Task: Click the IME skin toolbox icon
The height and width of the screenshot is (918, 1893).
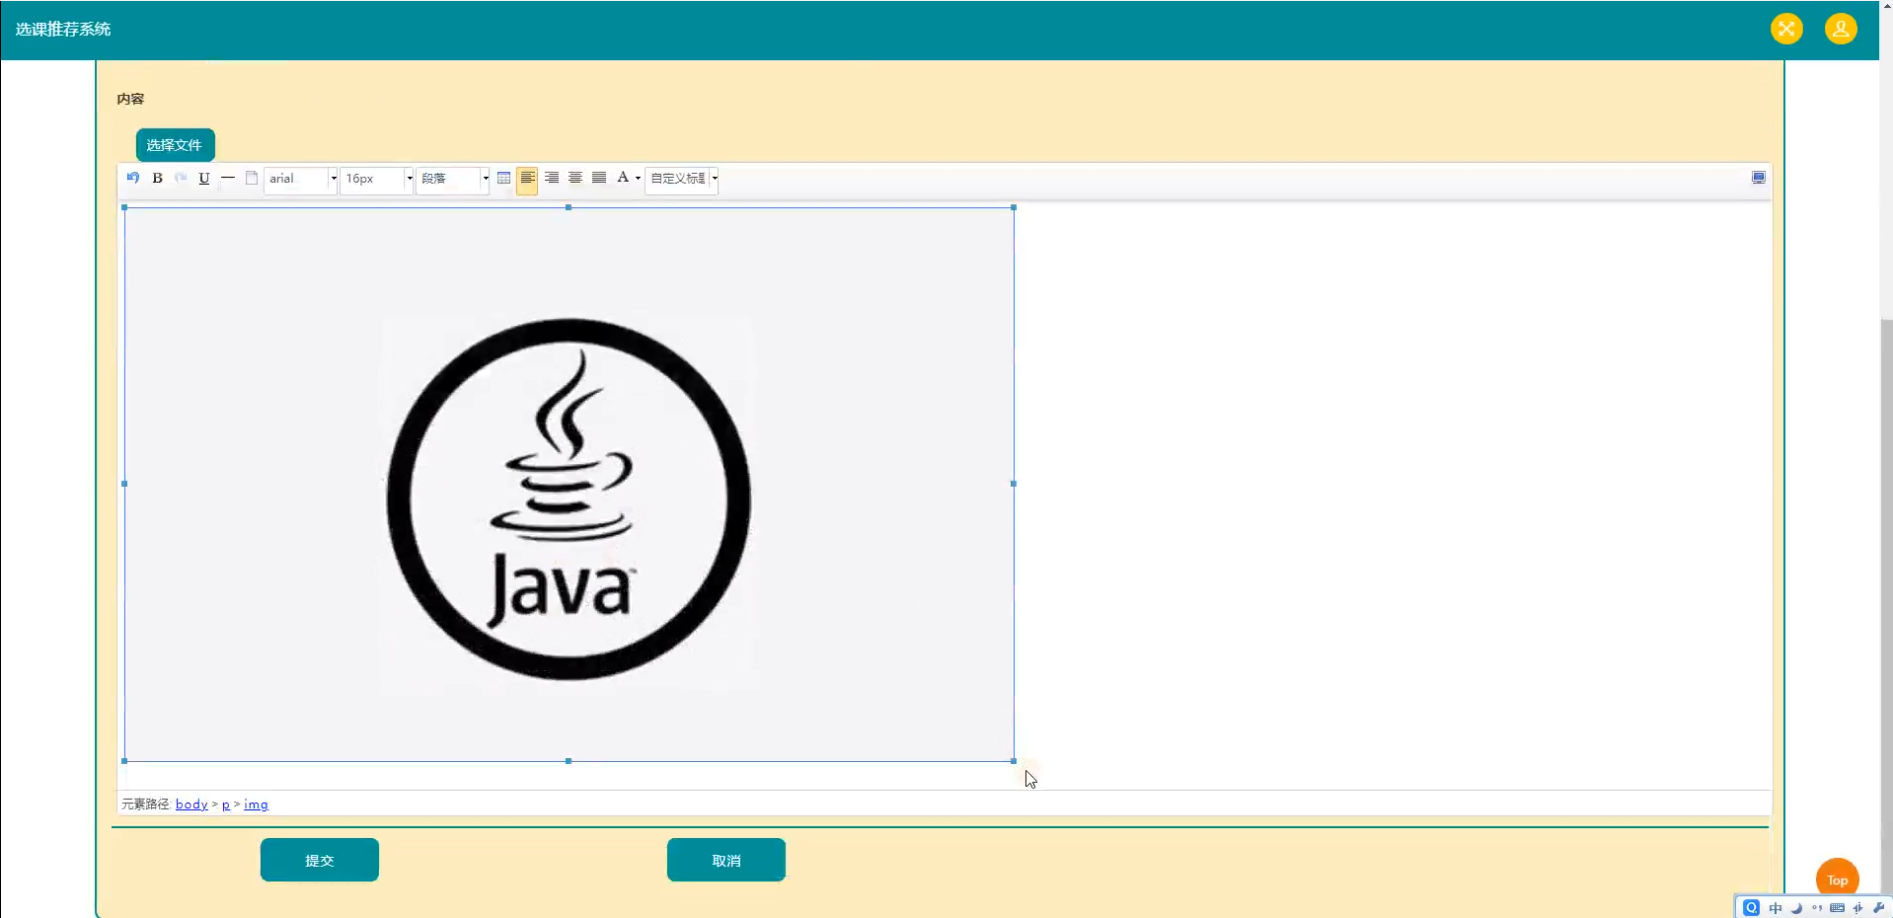Action: click(x=1858, y=908)
